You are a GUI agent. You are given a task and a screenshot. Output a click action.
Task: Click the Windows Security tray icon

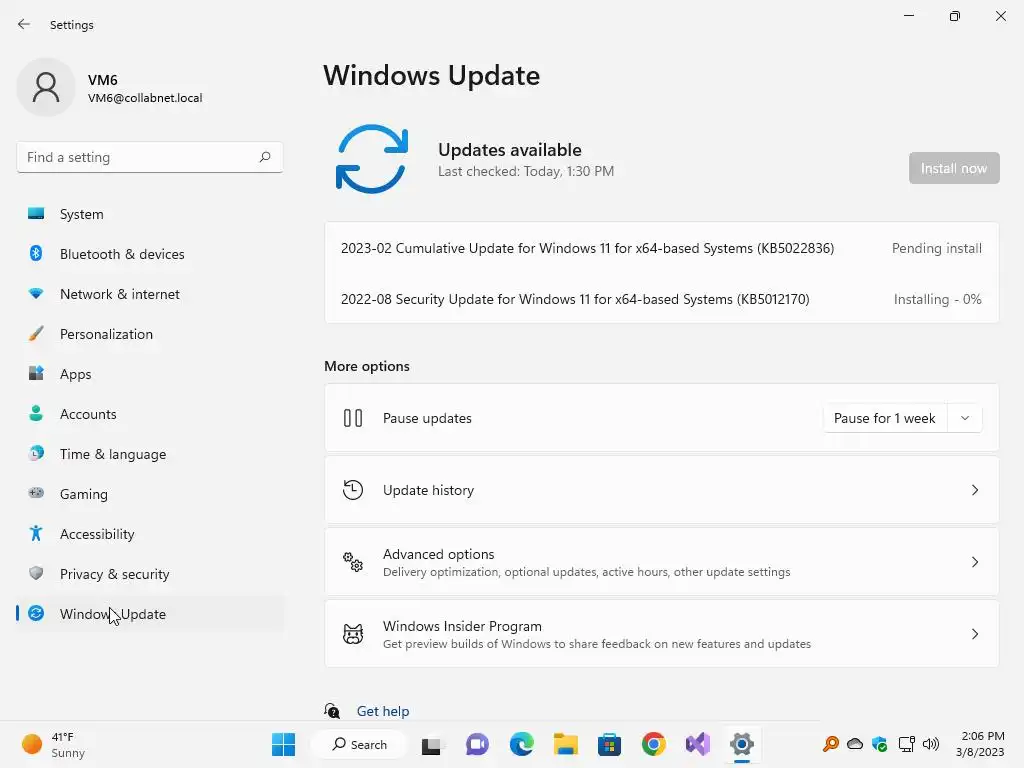click(880, 744)
